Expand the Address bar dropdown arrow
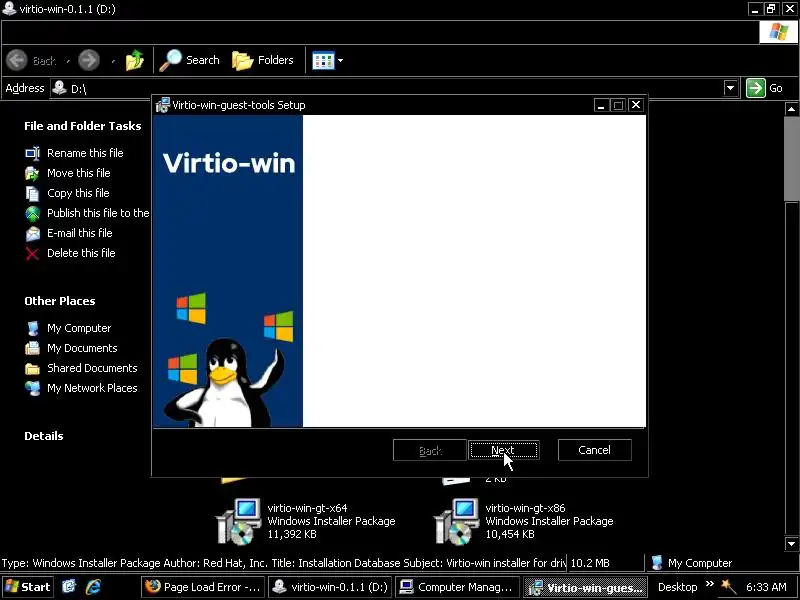This screenshot has width=800, height=600. [x=731, y=88]
